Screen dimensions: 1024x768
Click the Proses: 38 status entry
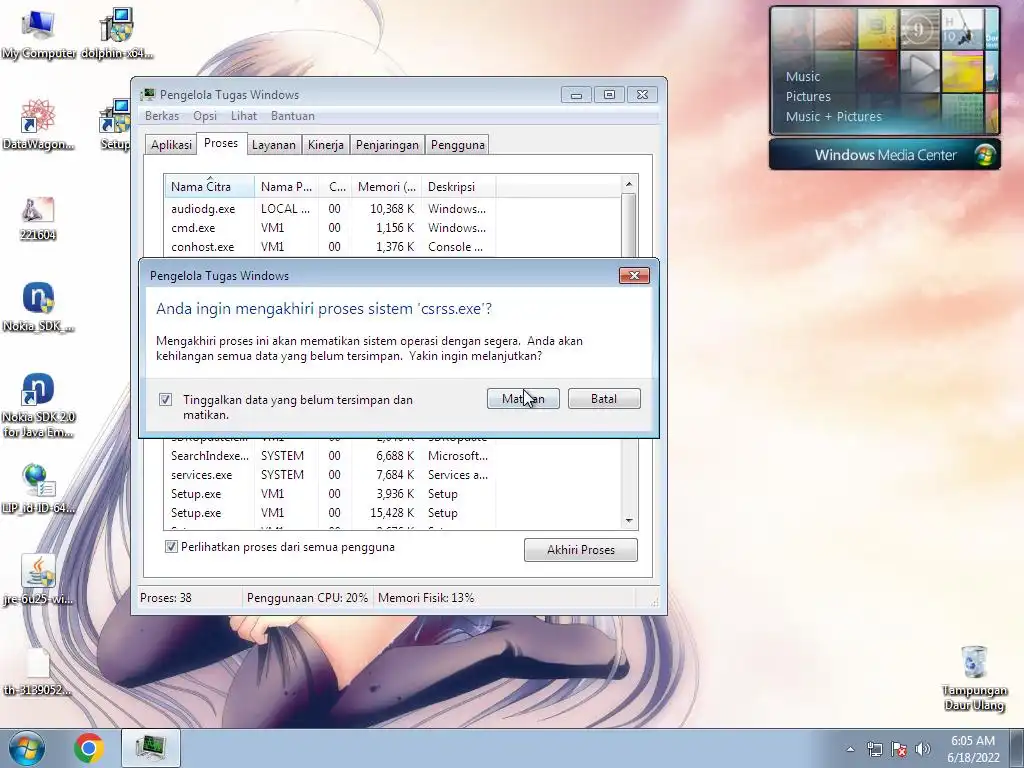(166, 598)
